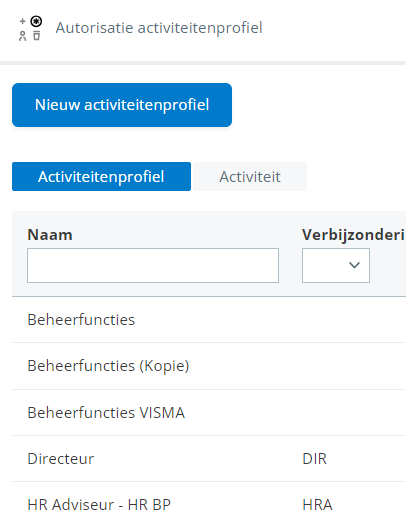This screenshot has height=525, width=406.
Task: Click the person silhouette icon in header
Action: pos(22,36)
